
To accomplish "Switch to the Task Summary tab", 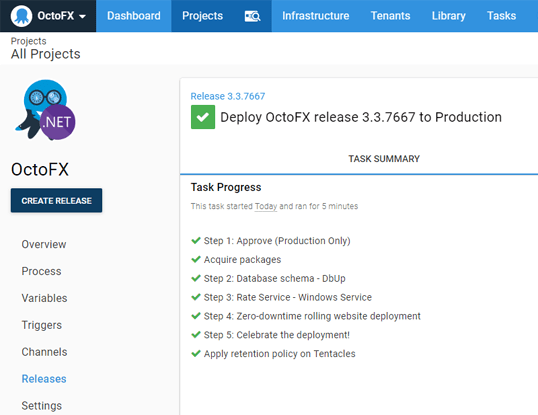I will (x=384, y=159).
